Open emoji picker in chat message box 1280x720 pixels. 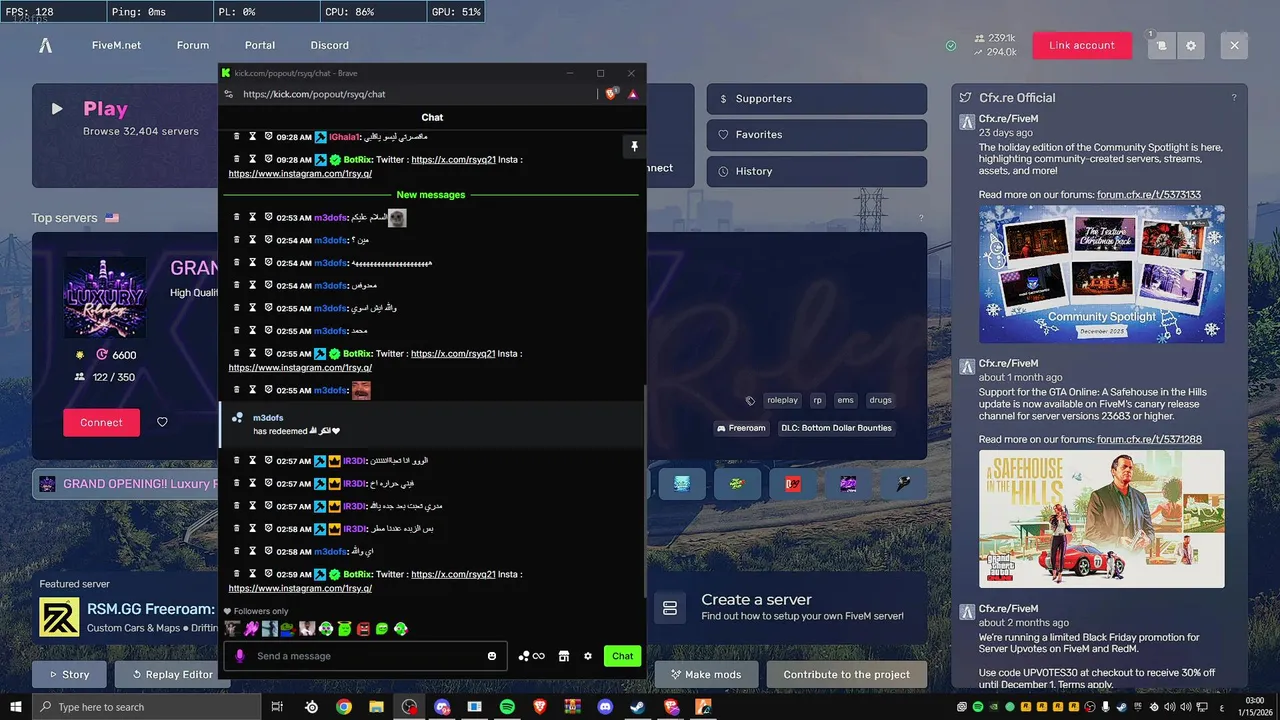click(x=492, y=656)
